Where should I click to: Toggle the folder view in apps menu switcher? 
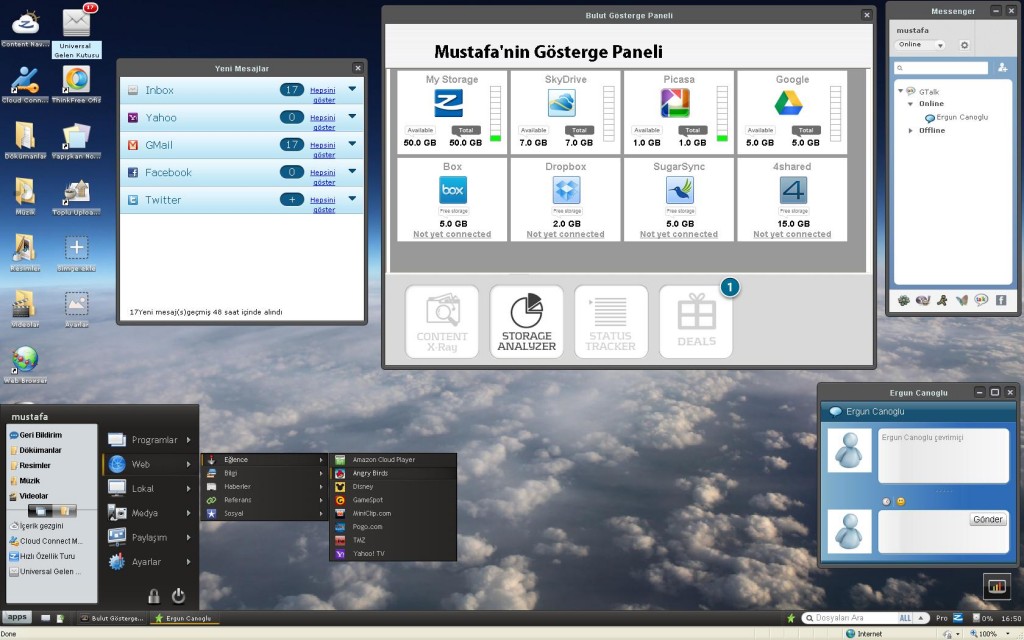coord(65,511)
